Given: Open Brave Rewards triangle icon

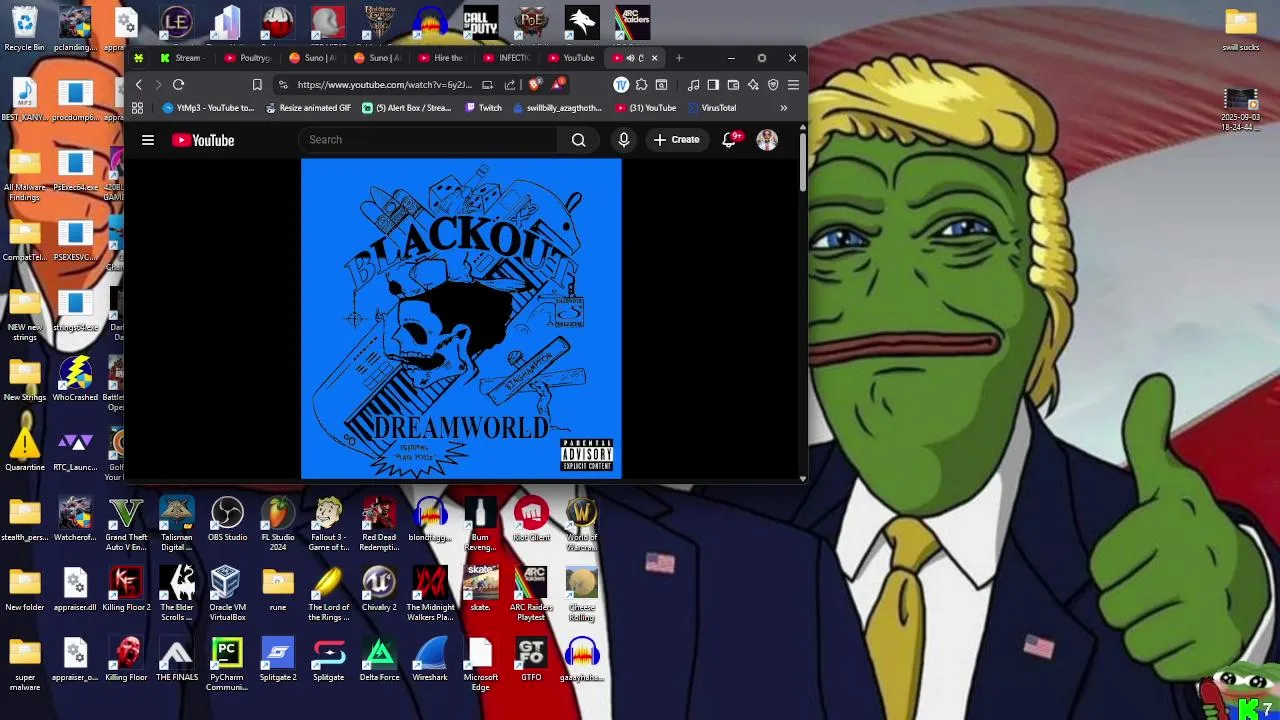Looking at the screenshot, I should click(x=559, y=85).
